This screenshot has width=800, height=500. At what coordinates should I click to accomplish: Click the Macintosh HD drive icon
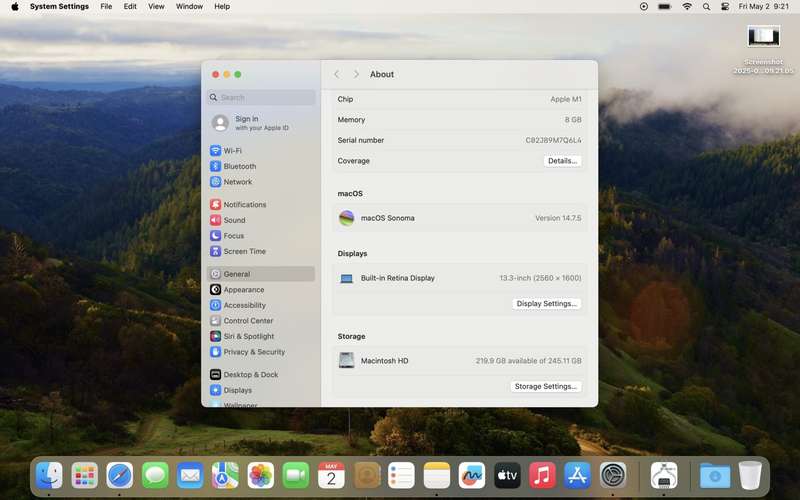(x=346, y=360)
